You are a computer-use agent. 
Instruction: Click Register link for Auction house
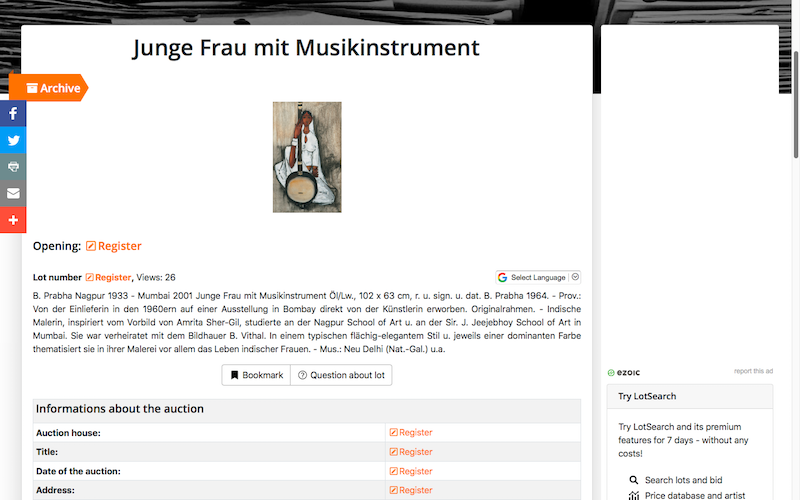pyautogui.click(x=411, y=433)
